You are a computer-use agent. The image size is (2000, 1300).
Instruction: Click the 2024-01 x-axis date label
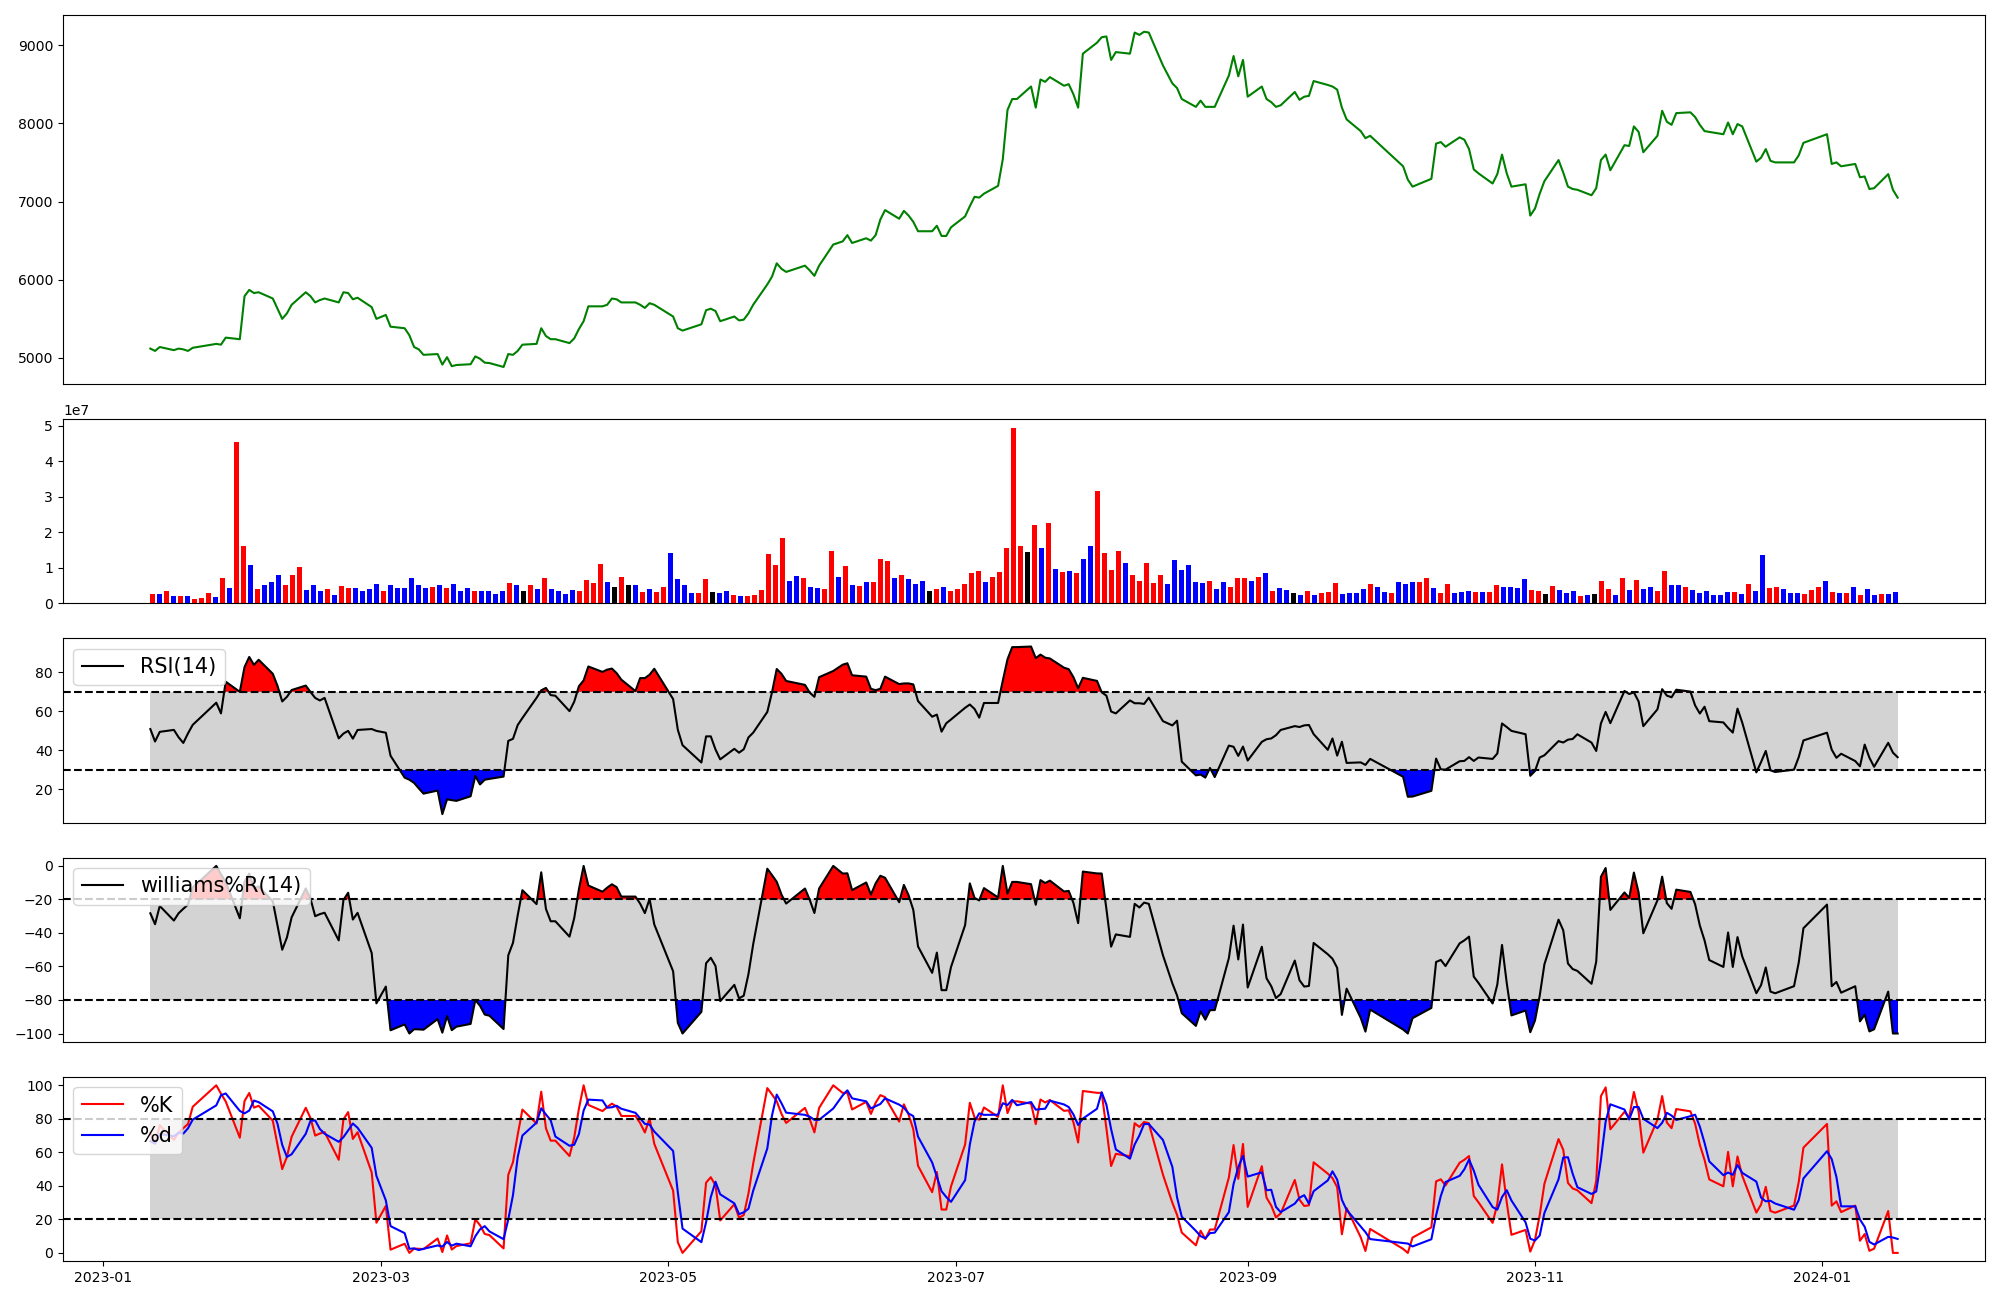(x=1823, y=1277)
